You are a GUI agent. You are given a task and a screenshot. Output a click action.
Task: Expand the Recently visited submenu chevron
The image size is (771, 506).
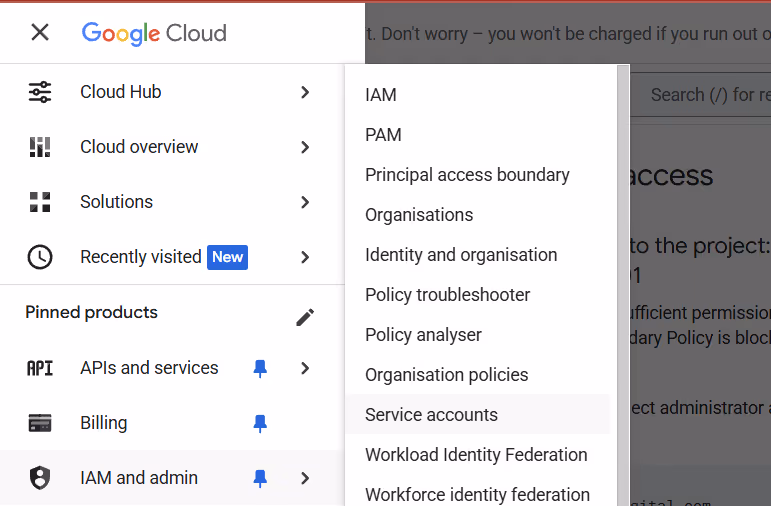(305, 257)
